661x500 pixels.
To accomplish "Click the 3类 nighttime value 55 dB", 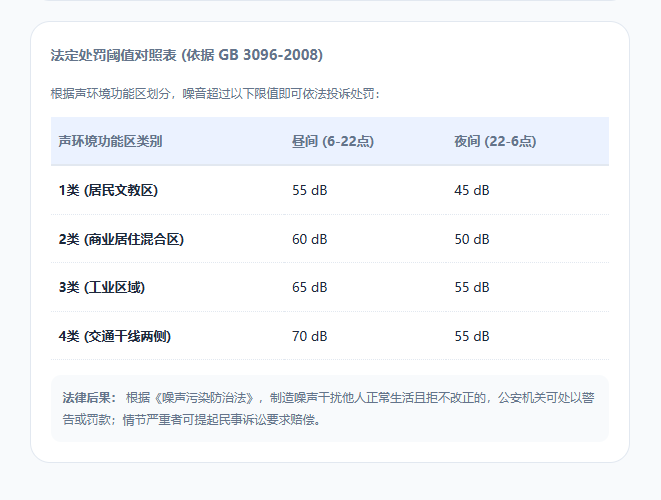I will click(471, 287).
